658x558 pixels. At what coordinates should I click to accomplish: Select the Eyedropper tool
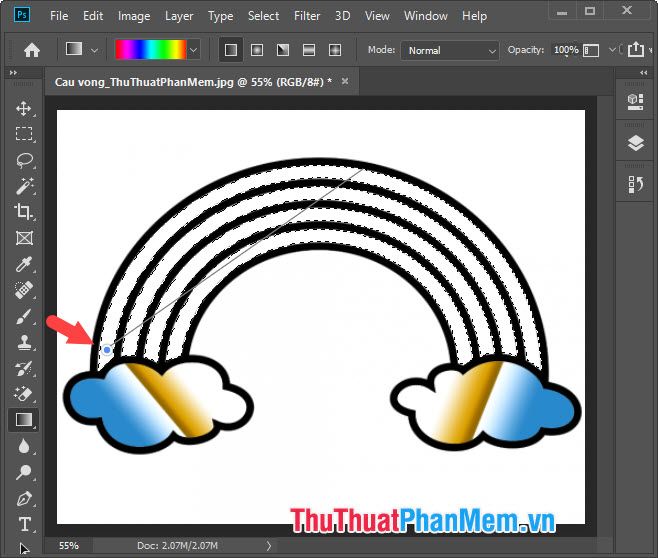pyautogui.click(x=24, y=264)
